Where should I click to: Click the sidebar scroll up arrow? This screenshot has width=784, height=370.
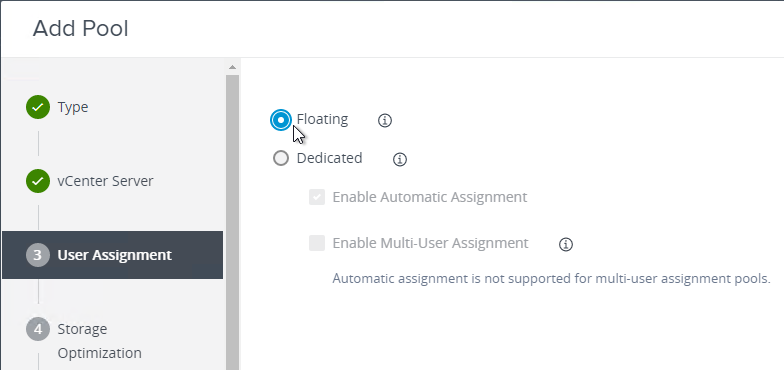pyautogui.click(x=232, y=67)
